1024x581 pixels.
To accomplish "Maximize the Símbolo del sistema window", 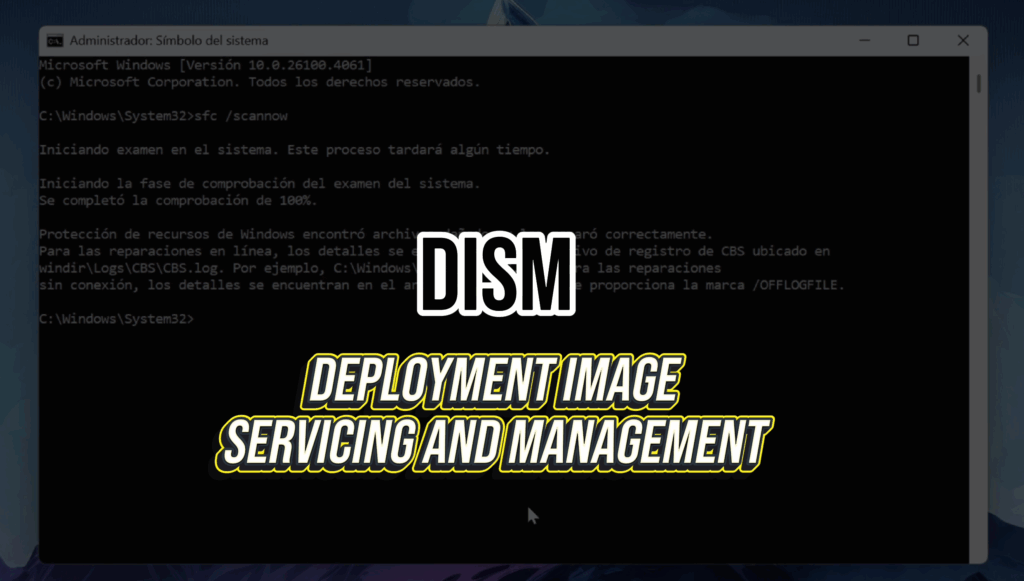I will (x=913, y=40).
